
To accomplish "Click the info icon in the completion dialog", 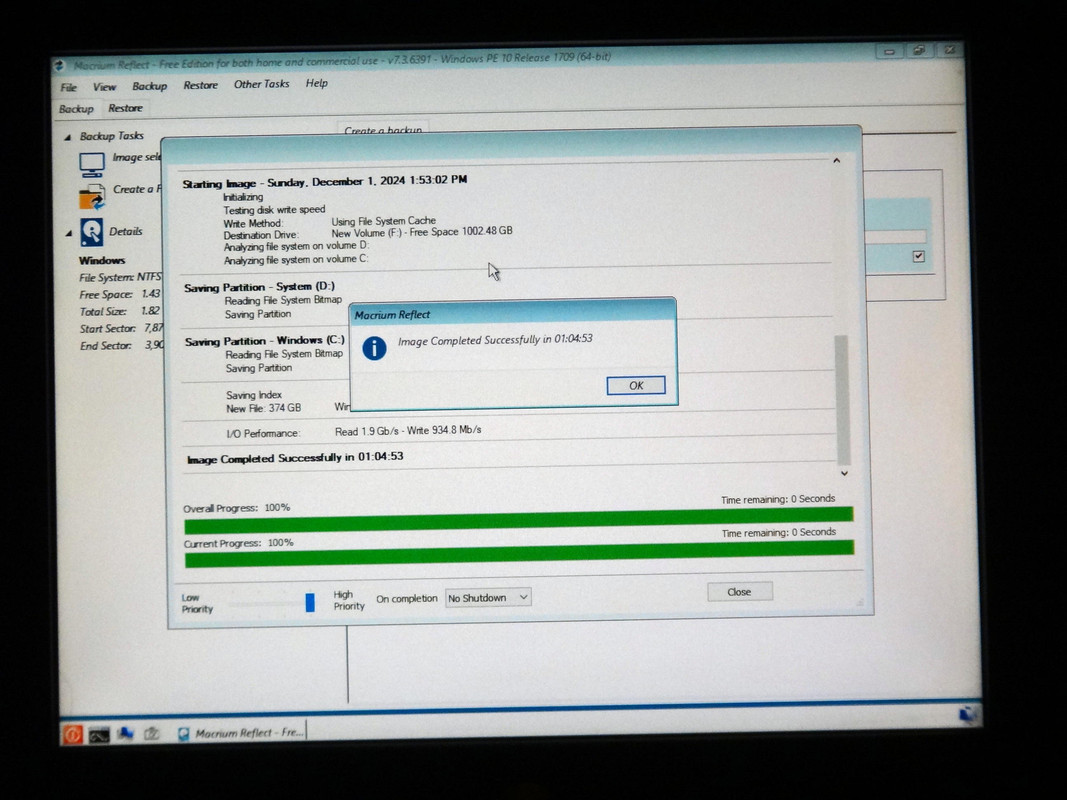I will tap(374, 348).
